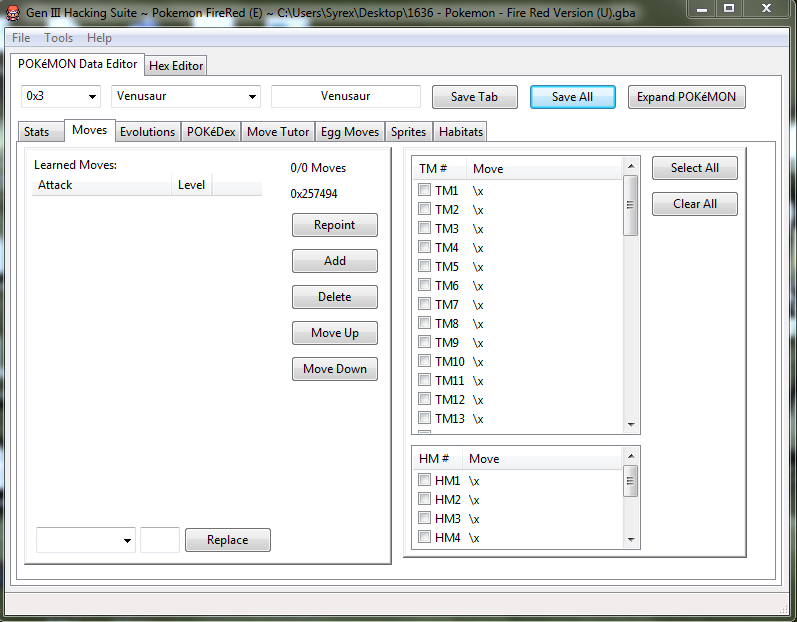Click the 0x257494 offset text

[314, 194]
